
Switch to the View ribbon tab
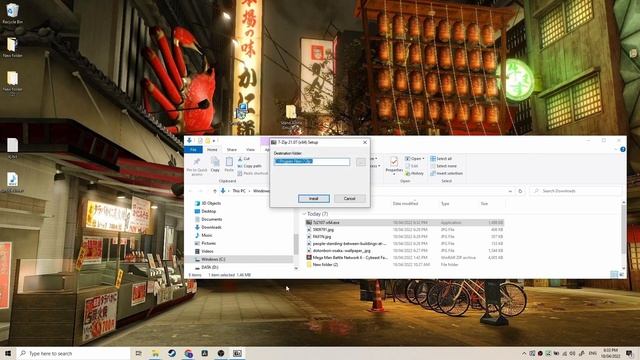point(250,150)
